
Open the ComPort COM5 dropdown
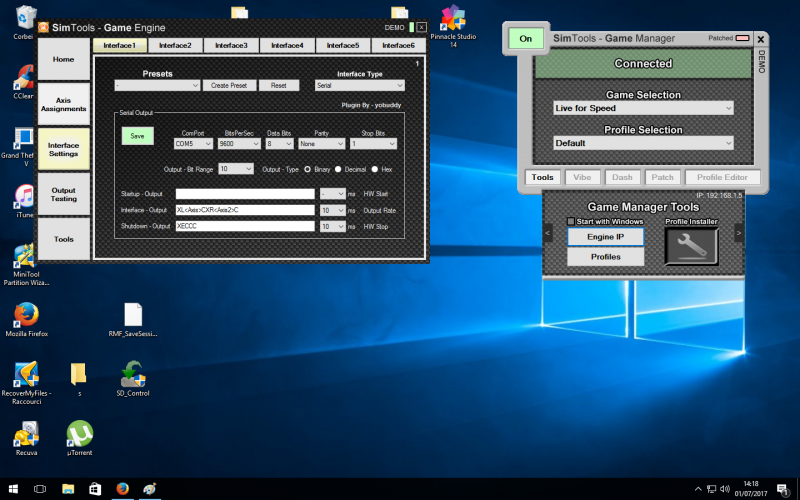(193, 144)
